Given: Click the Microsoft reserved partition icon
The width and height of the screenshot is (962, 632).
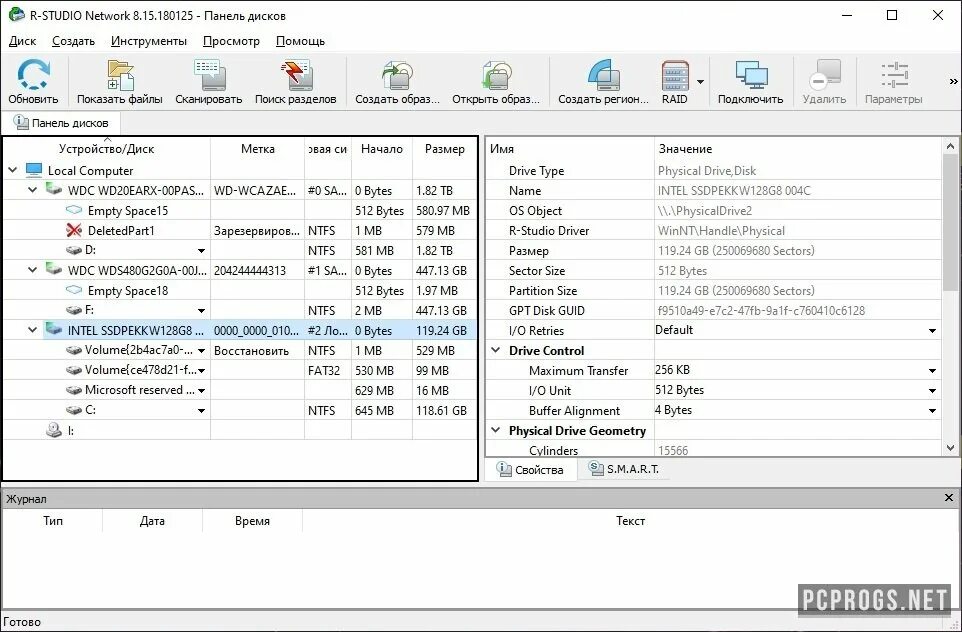Looking at the screenshot, I should [74, 390].
